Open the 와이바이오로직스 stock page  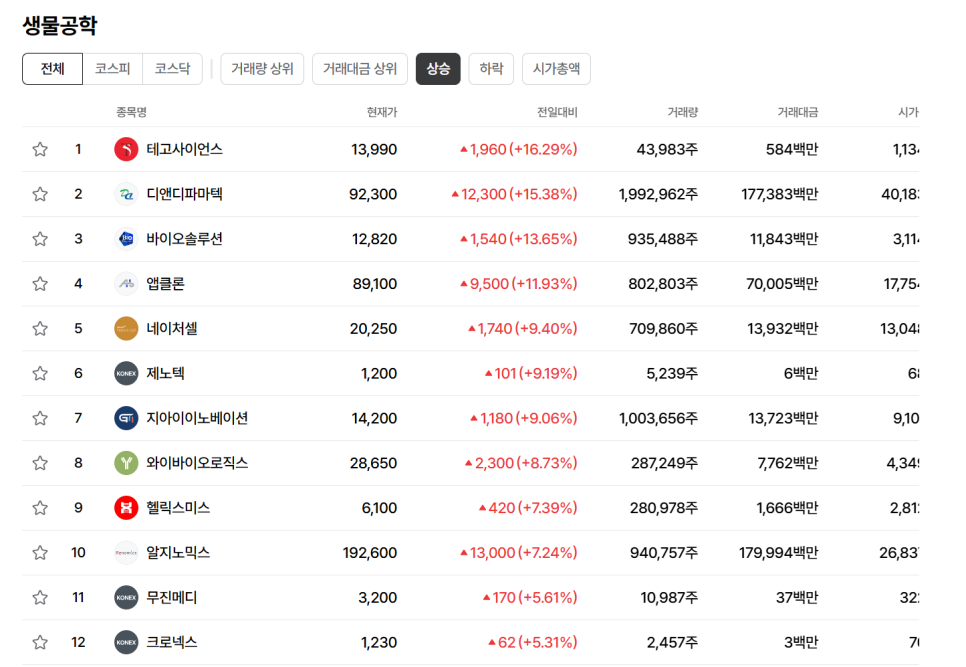(x=197, y=463)
